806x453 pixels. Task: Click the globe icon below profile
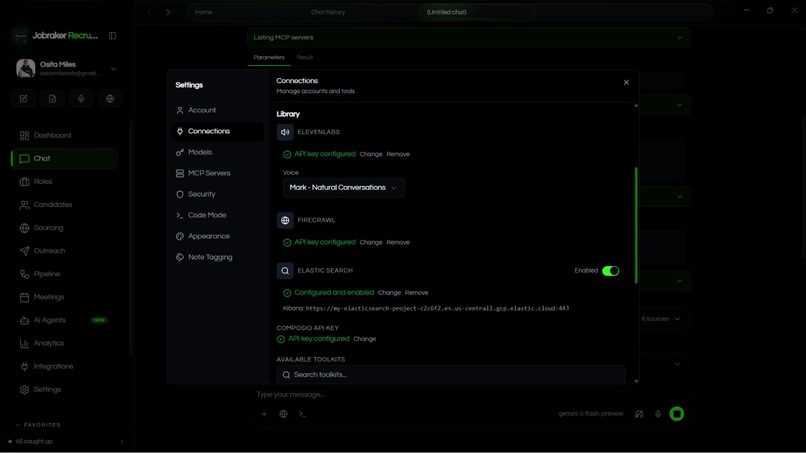coord(110,99)
